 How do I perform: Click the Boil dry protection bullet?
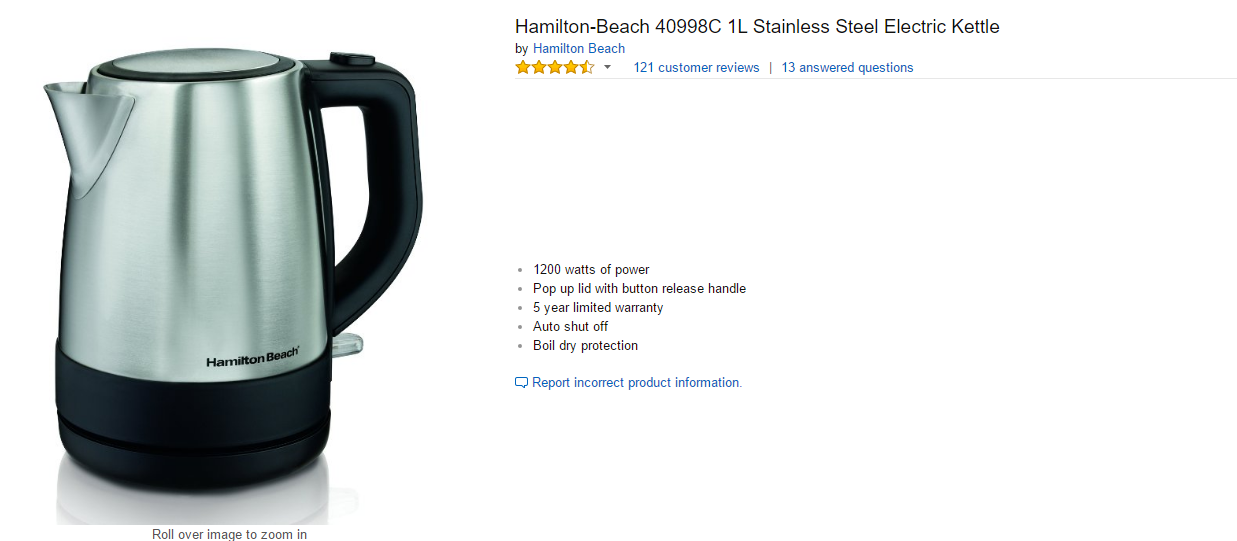(585, 345)
